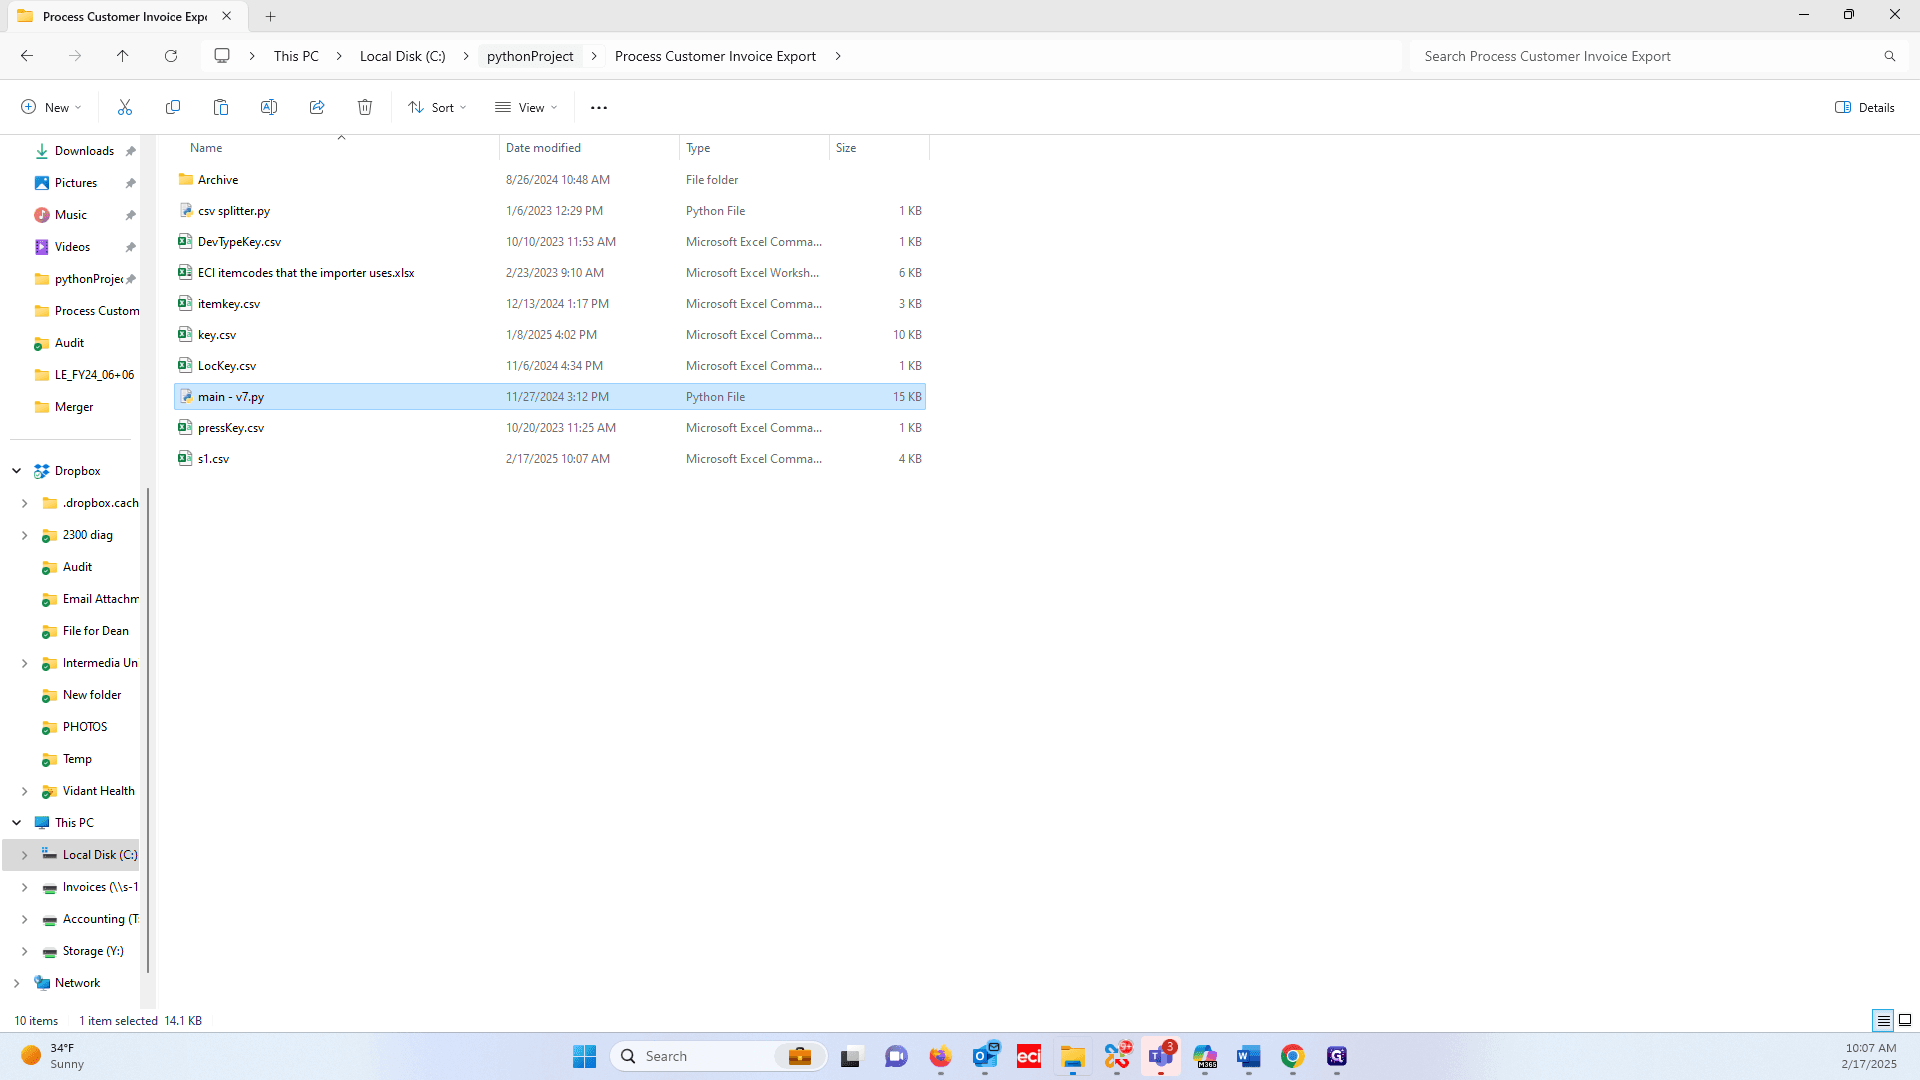Open Windows Start button
This screenshot has width=1920, height=1080.
point(584,1056)
